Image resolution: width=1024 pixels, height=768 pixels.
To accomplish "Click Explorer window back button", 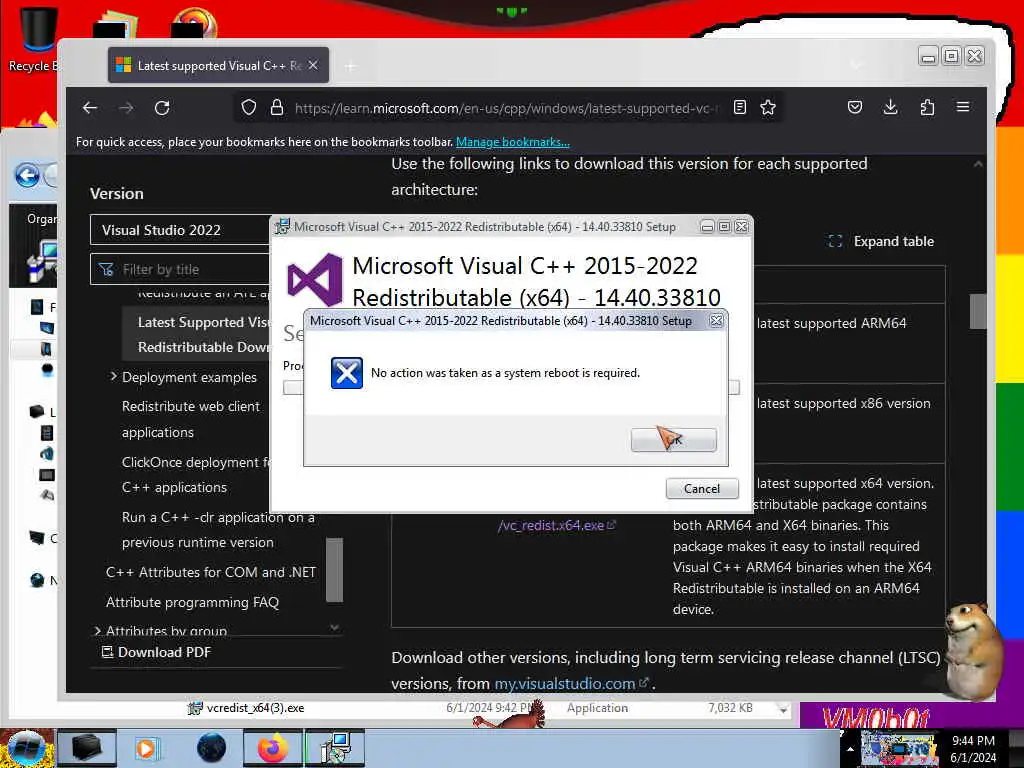I will coord(27,176).
